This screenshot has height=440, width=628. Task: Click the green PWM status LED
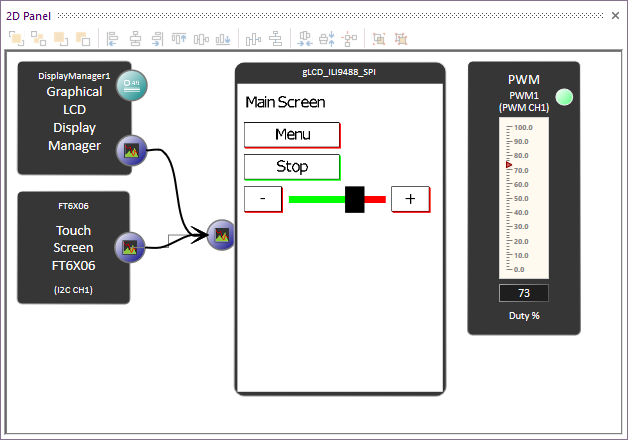pos(564,97)
